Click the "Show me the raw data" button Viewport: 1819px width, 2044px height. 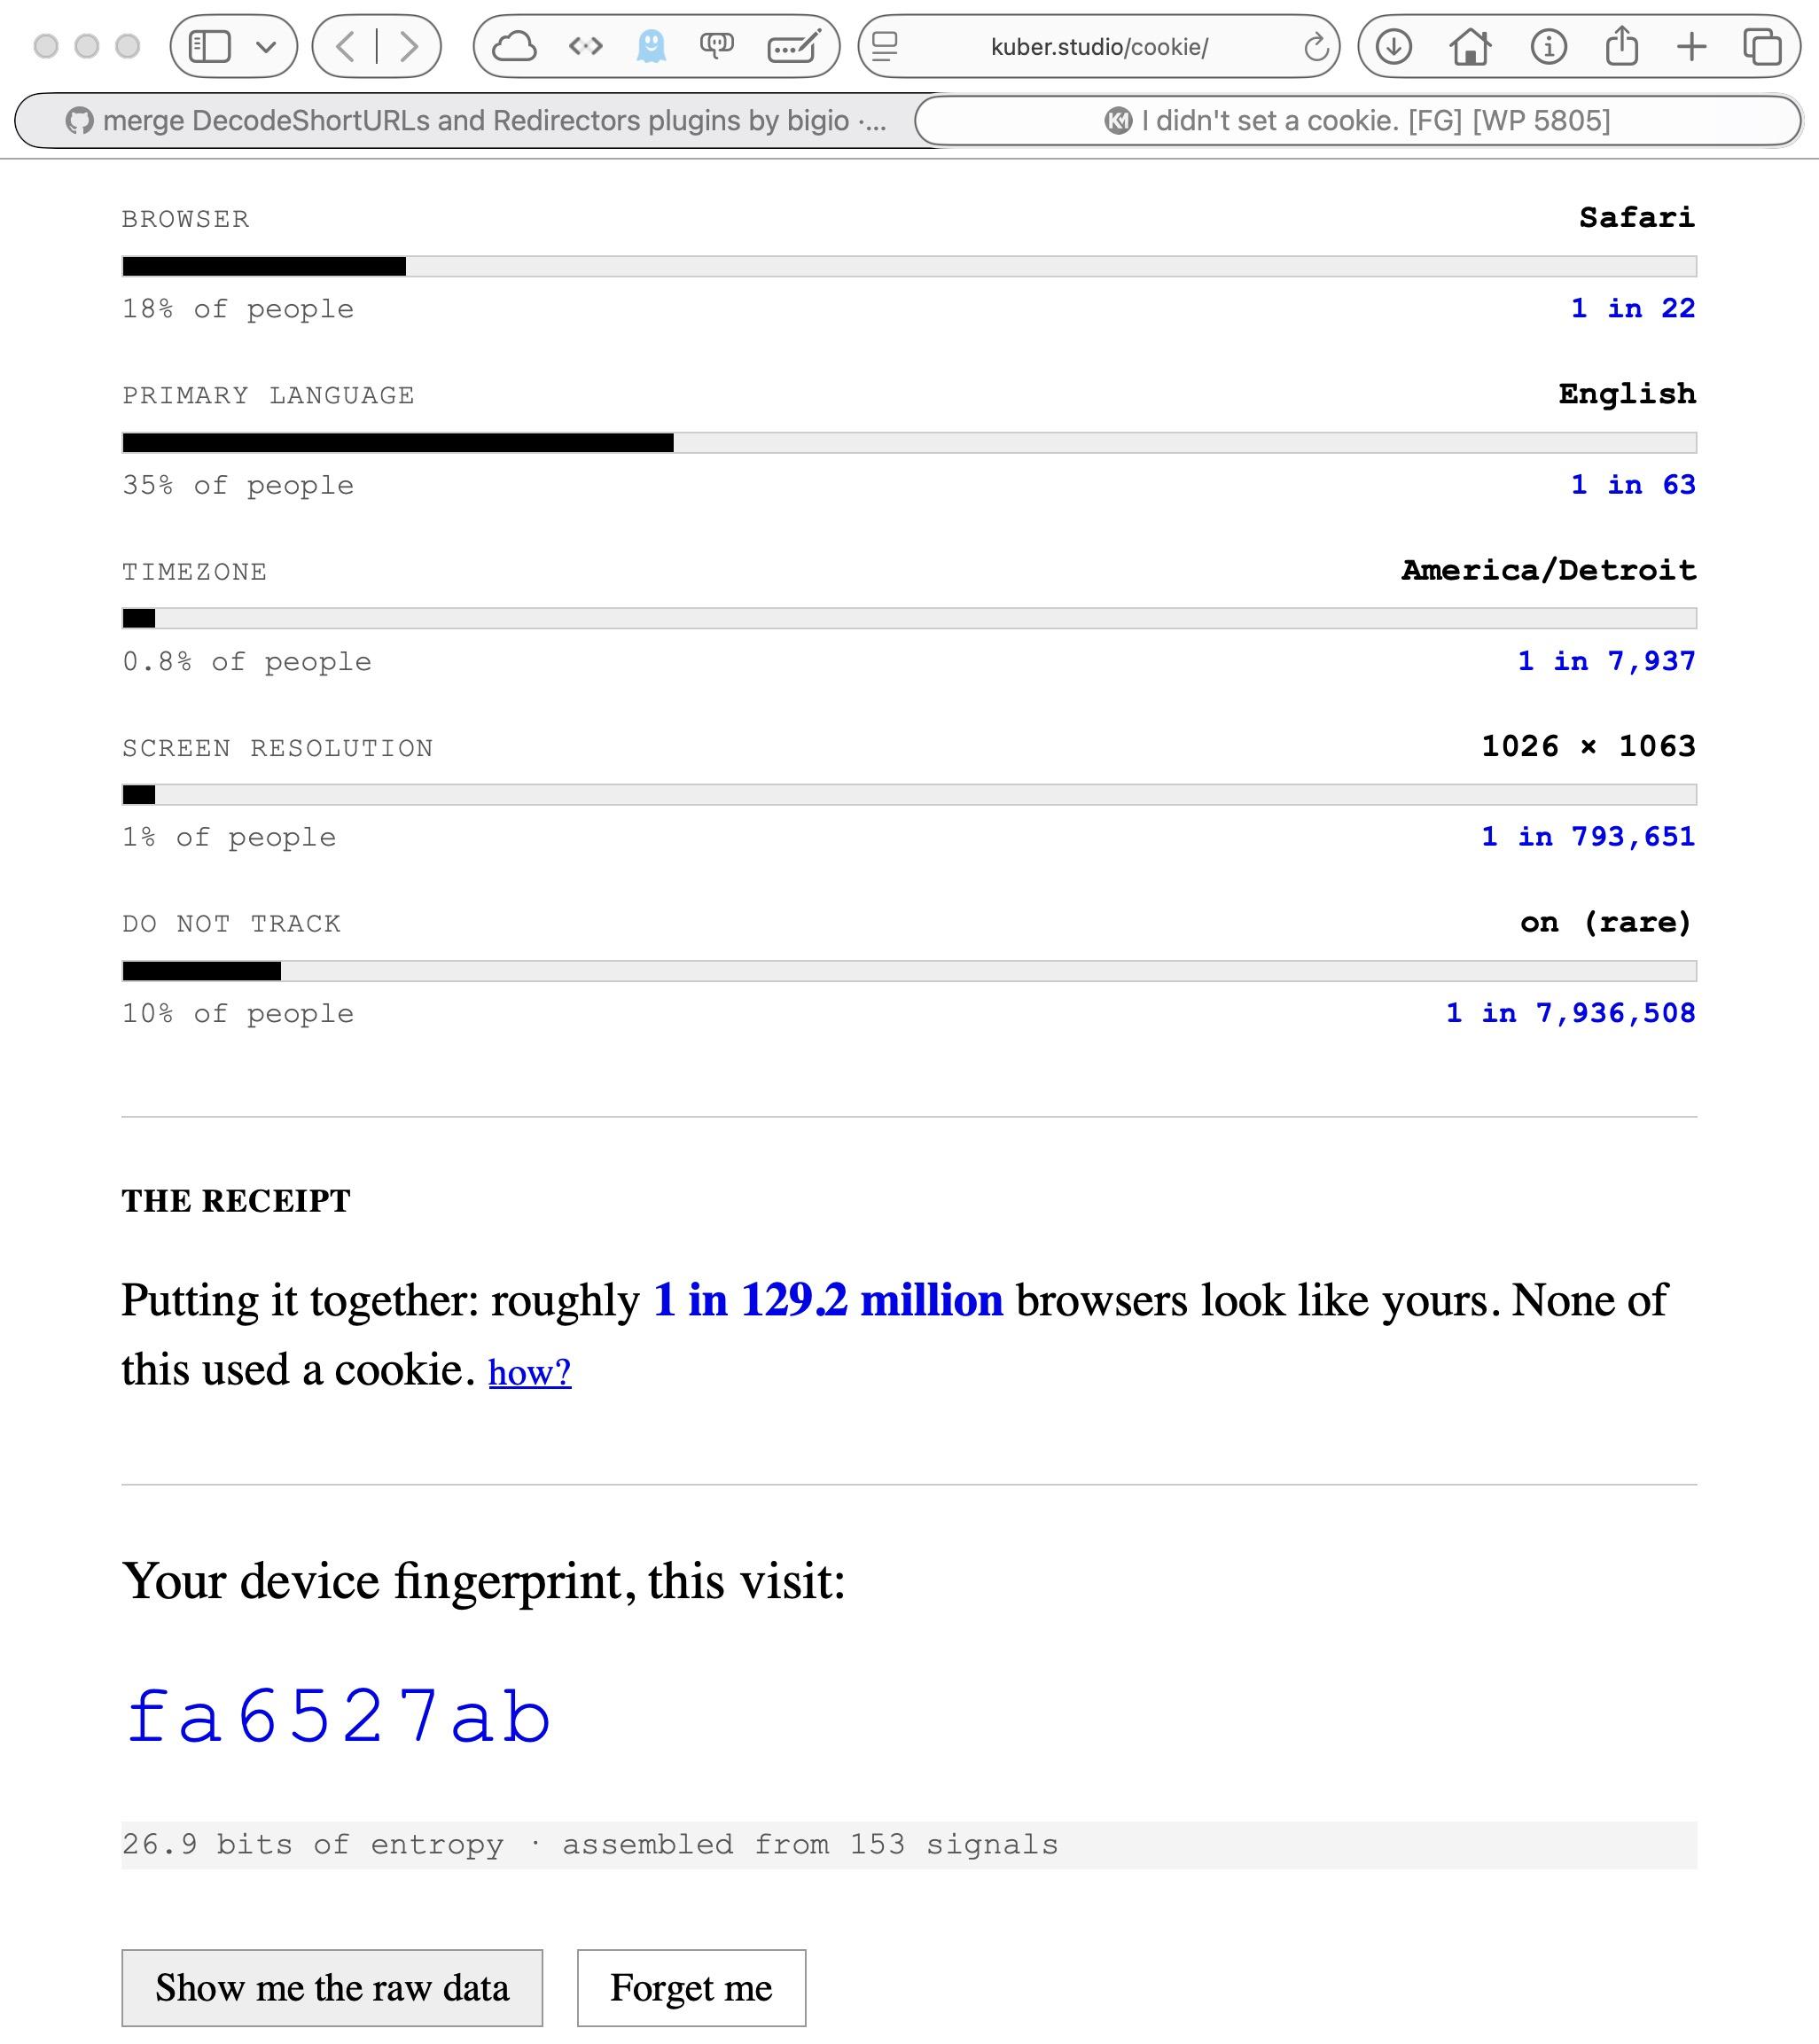(x=332, y=1988)
